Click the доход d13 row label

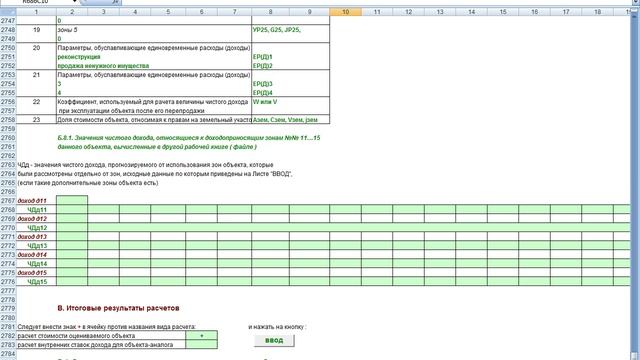pos(32,236)
